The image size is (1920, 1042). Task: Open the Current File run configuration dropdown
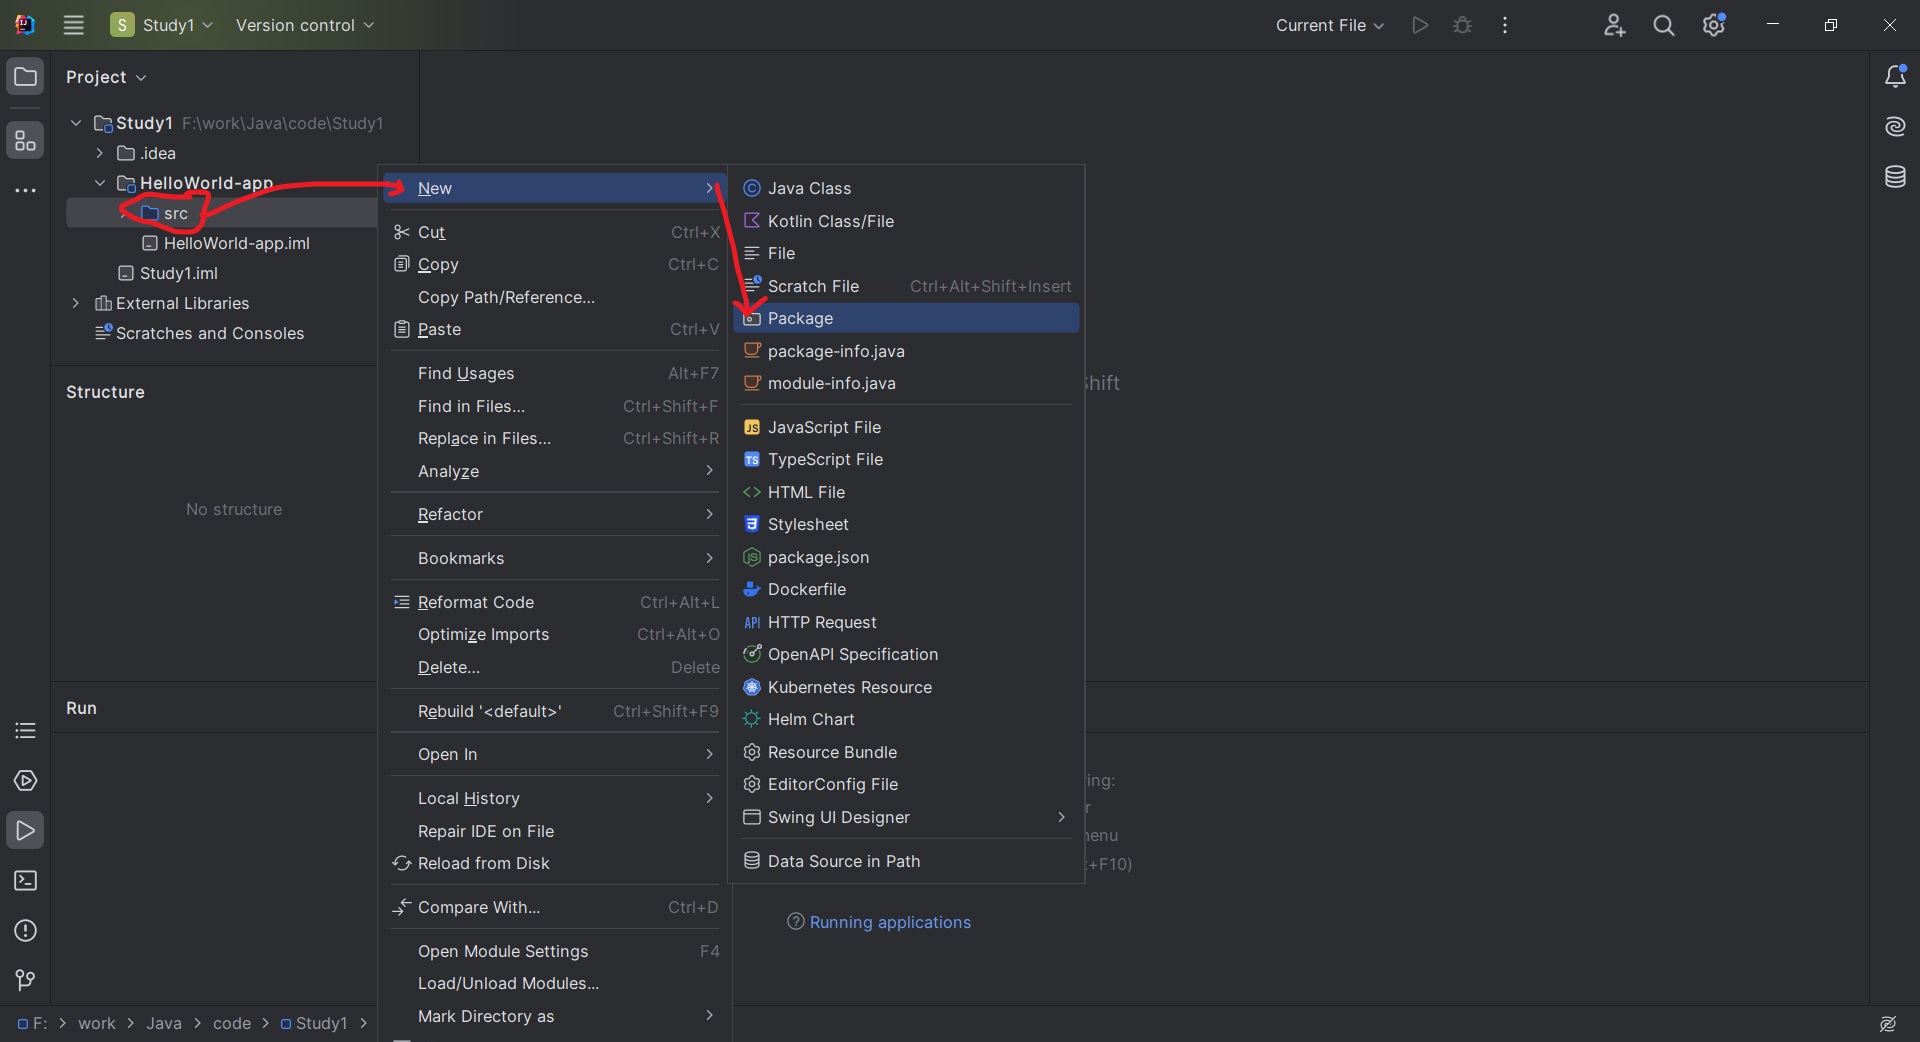point(1329,25)
